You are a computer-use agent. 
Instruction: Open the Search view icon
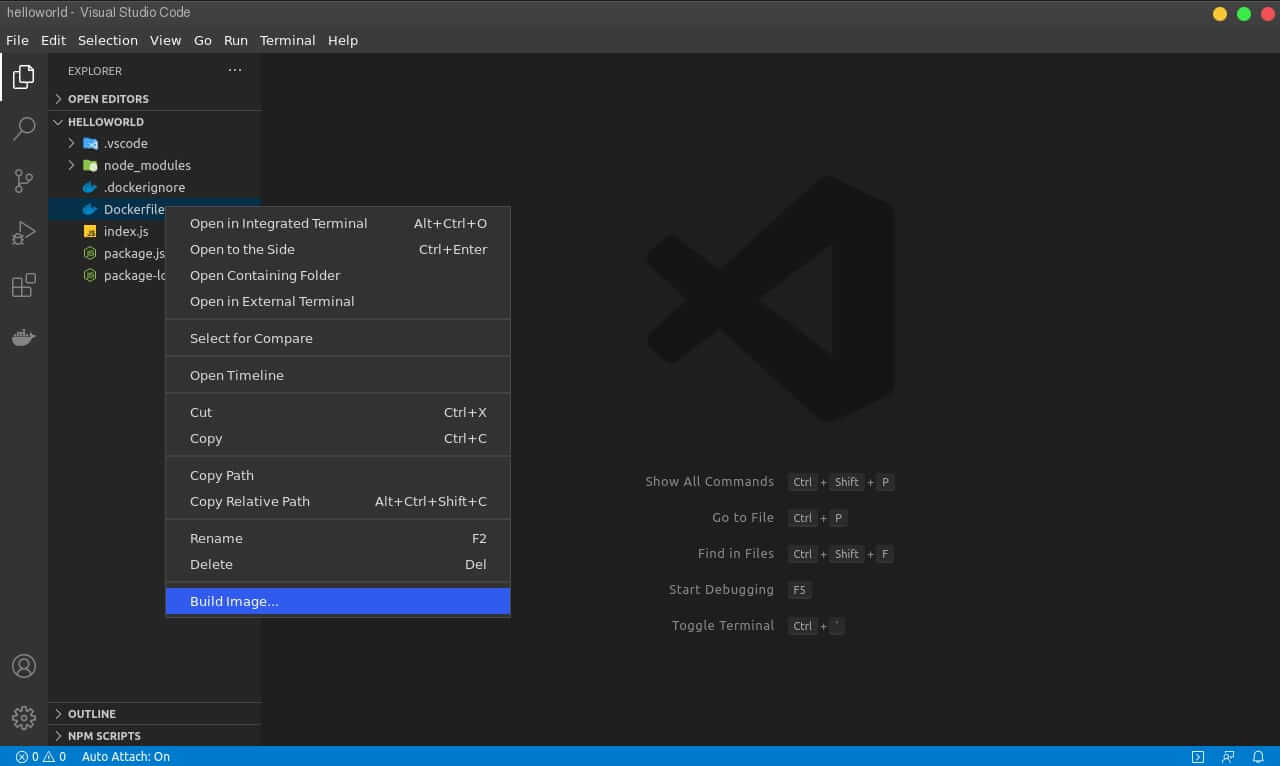24,128
